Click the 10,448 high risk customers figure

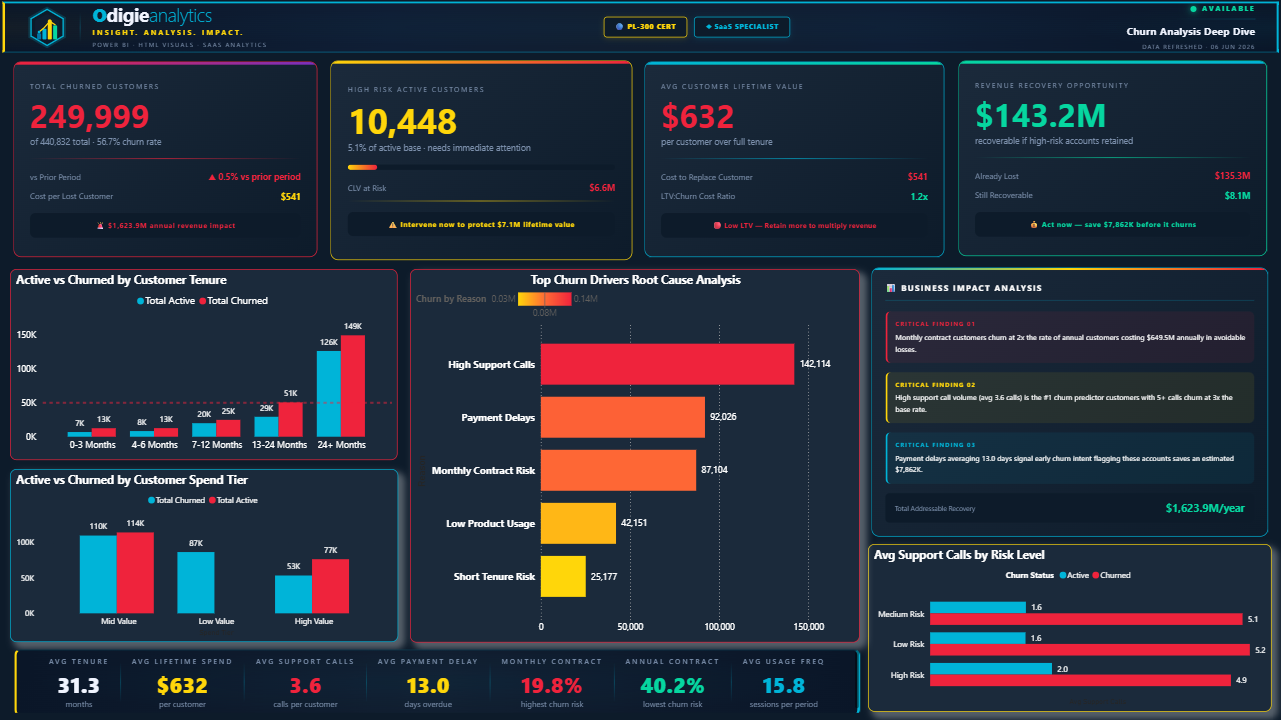[x=402, y=122]
